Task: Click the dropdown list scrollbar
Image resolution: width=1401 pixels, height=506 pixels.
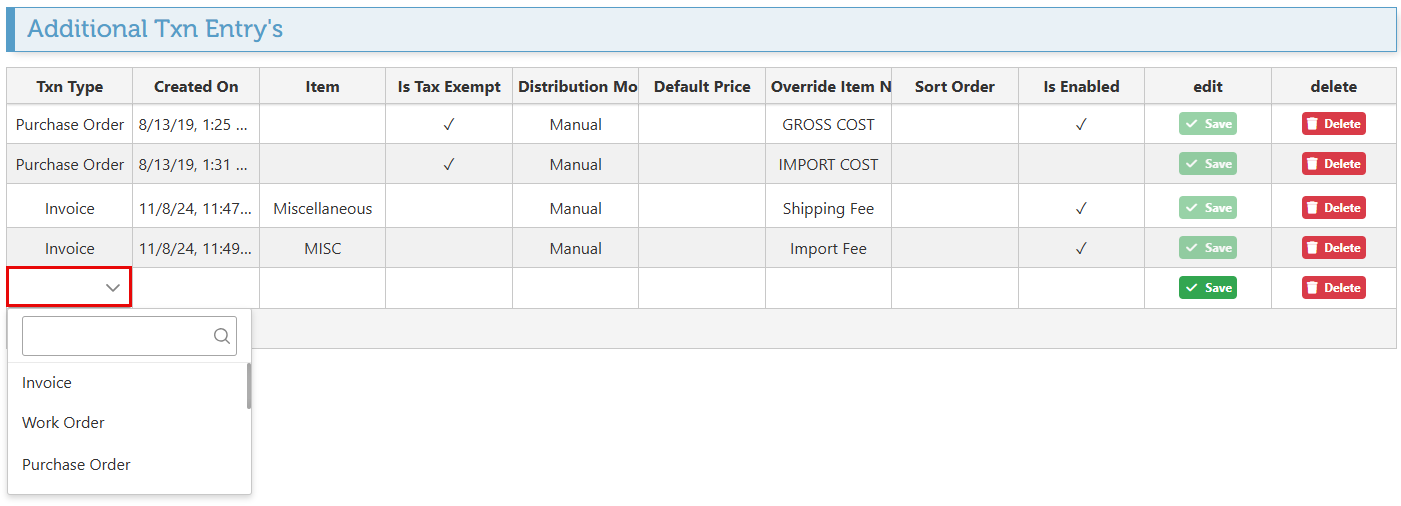Action: [249, 386]
